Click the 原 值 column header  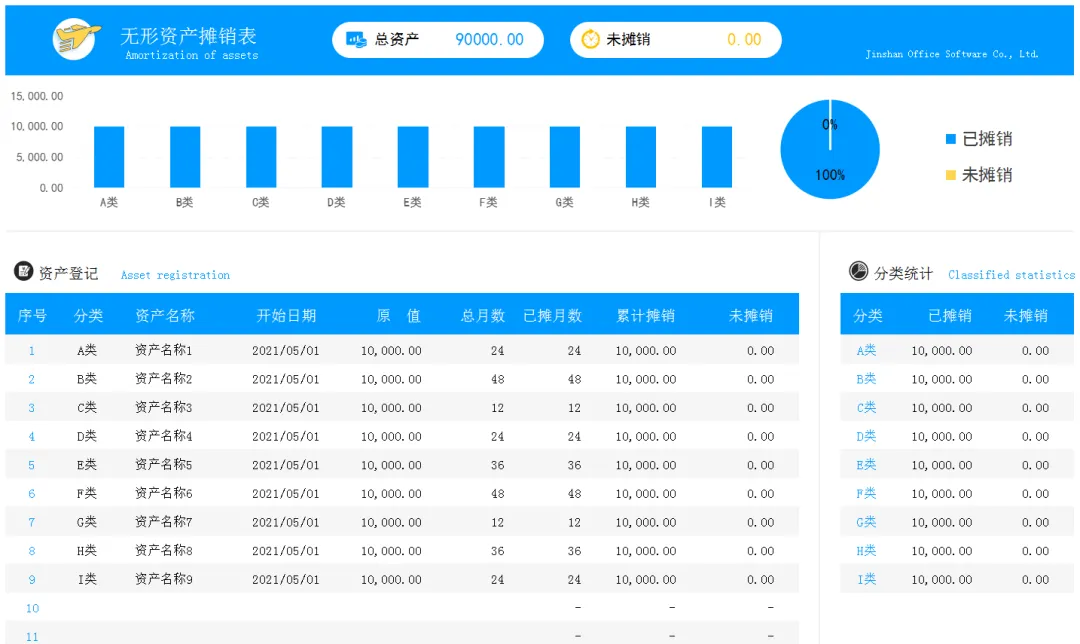398,315
